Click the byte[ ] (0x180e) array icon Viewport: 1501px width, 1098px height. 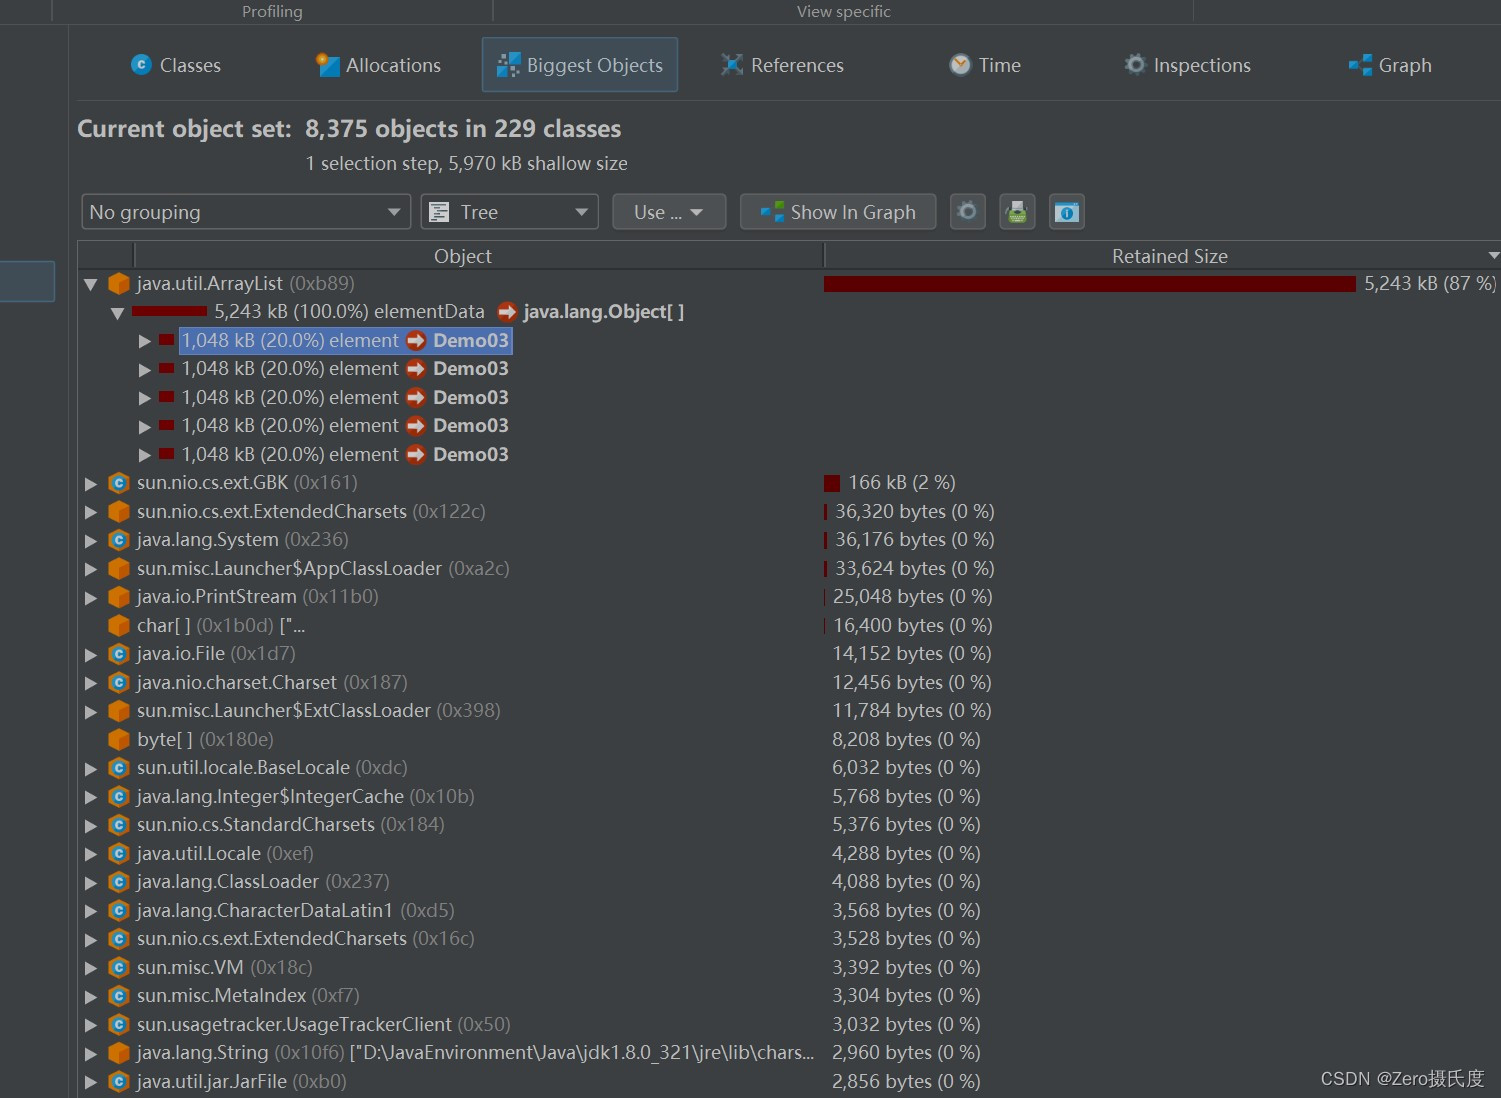point(119,740)
